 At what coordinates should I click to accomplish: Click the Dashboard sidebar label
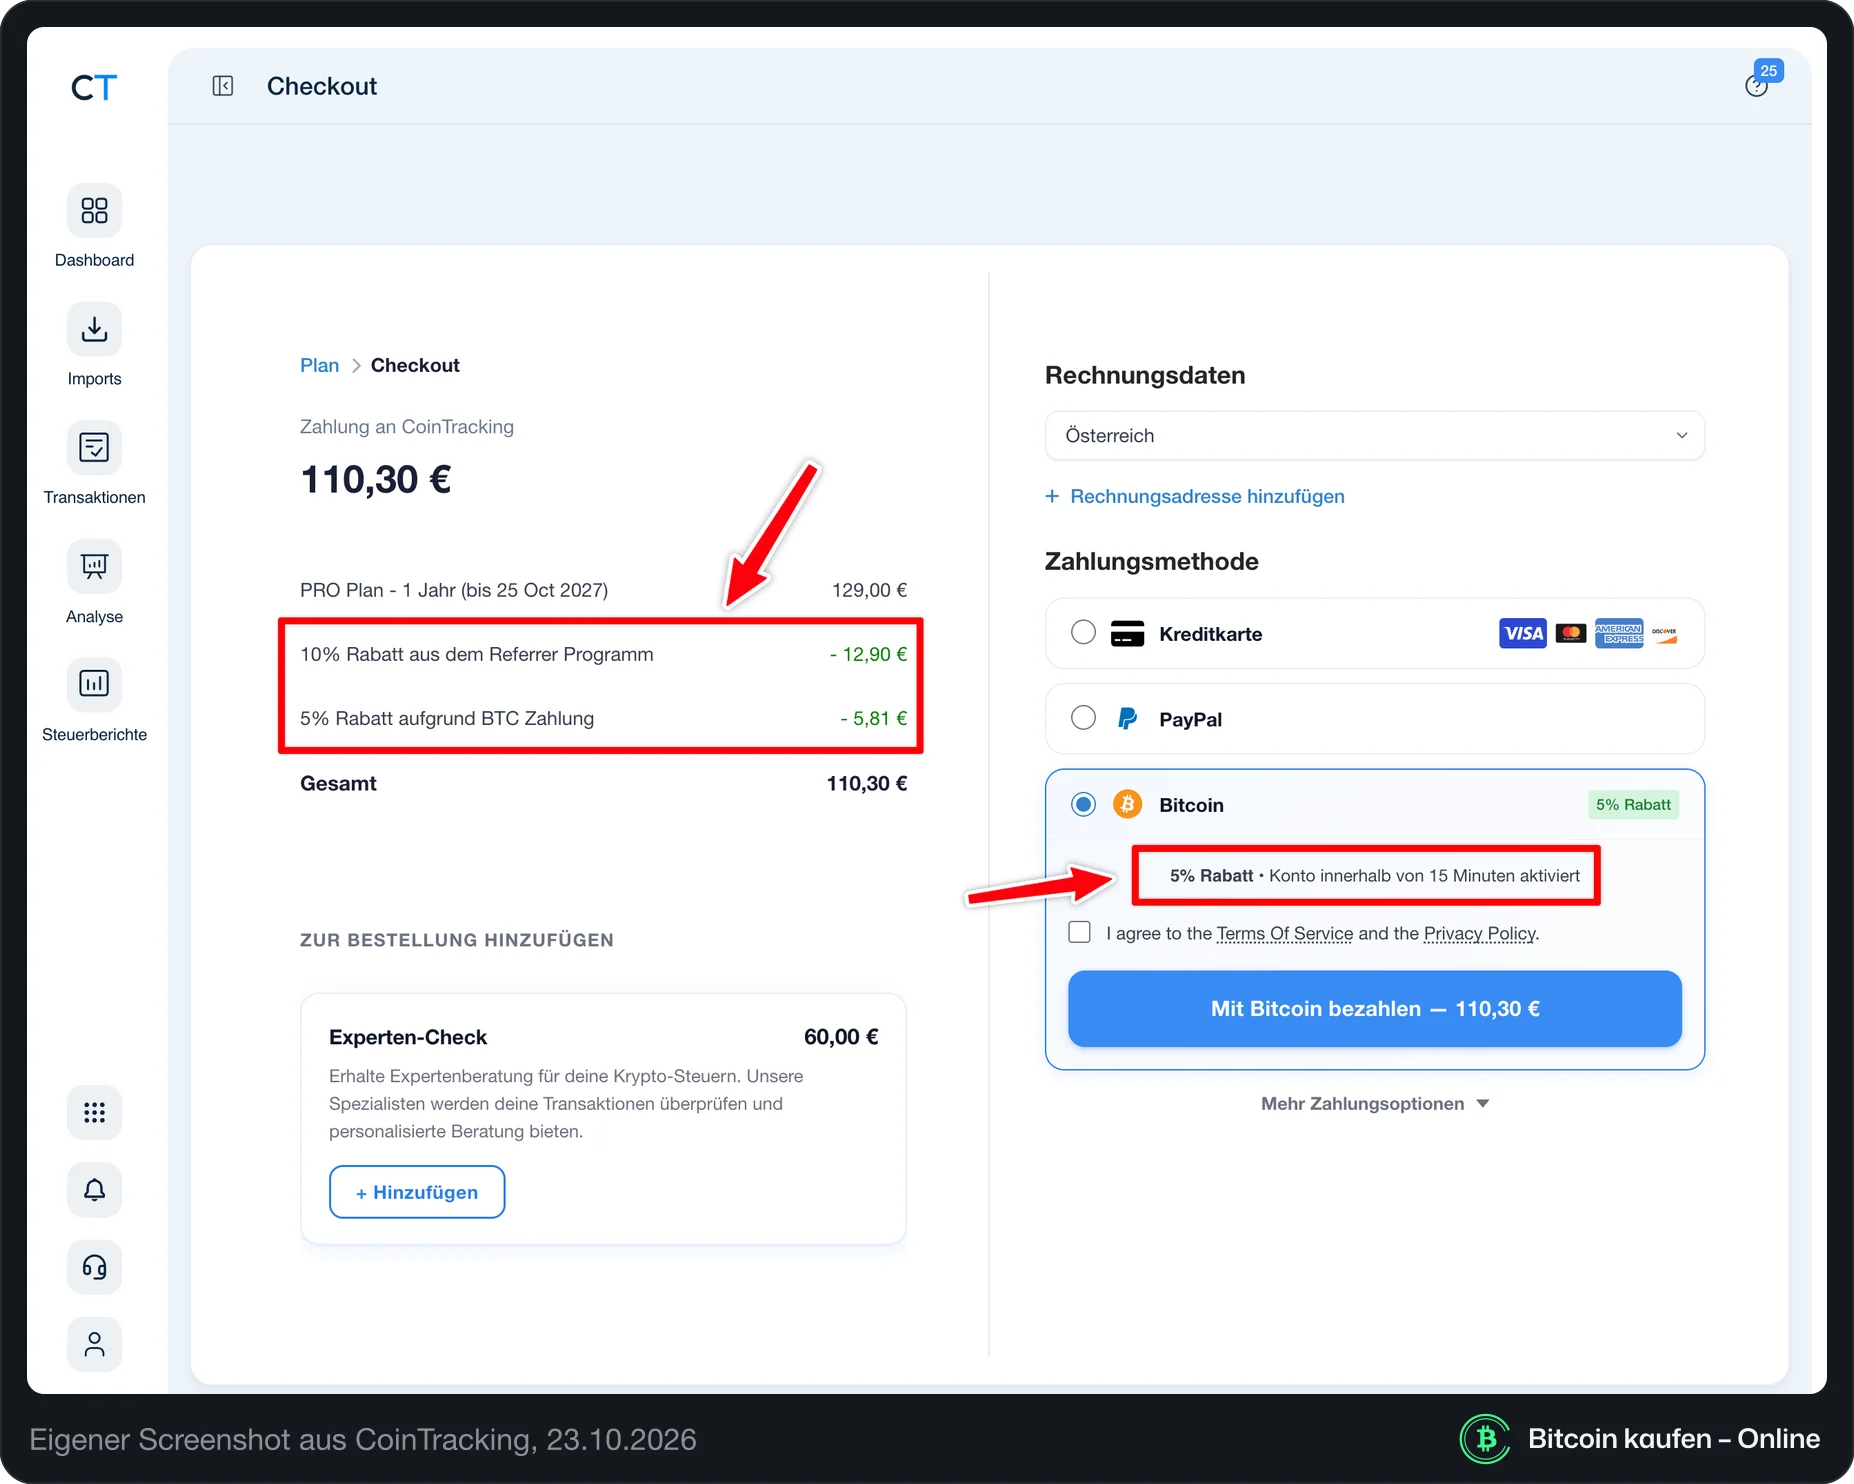click(94, 260)
